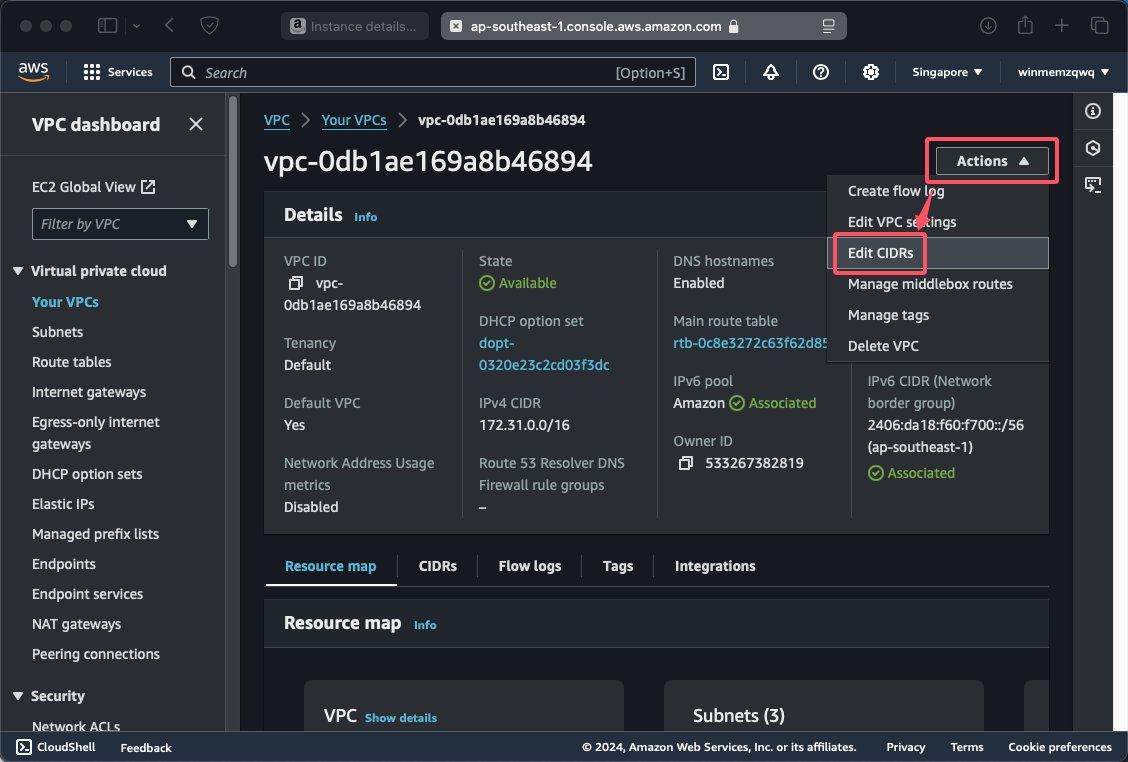
Task: Open the Privacy footer link
Action: coord(906,747)
